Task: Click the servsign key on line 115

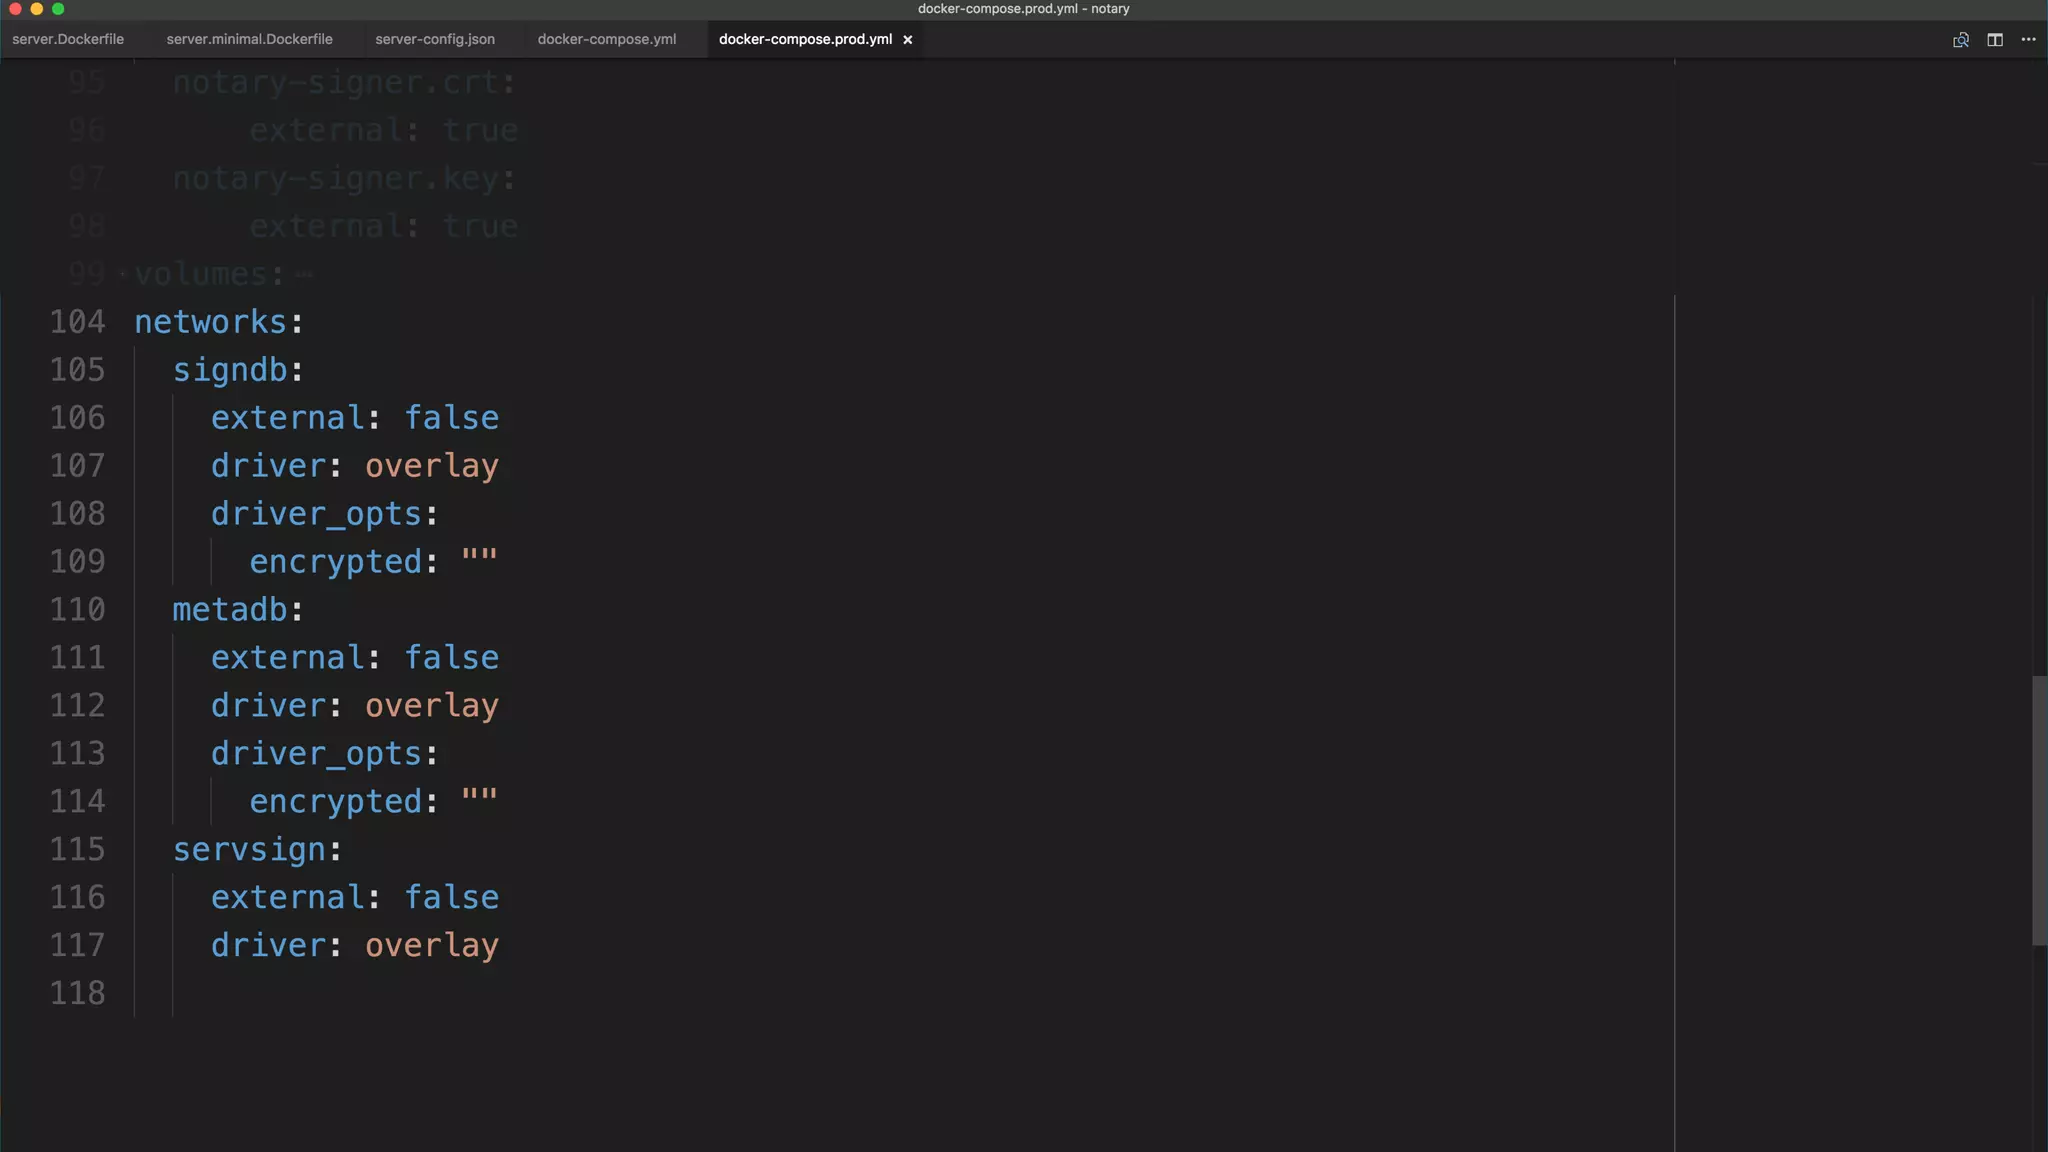Action: (249, 850)
